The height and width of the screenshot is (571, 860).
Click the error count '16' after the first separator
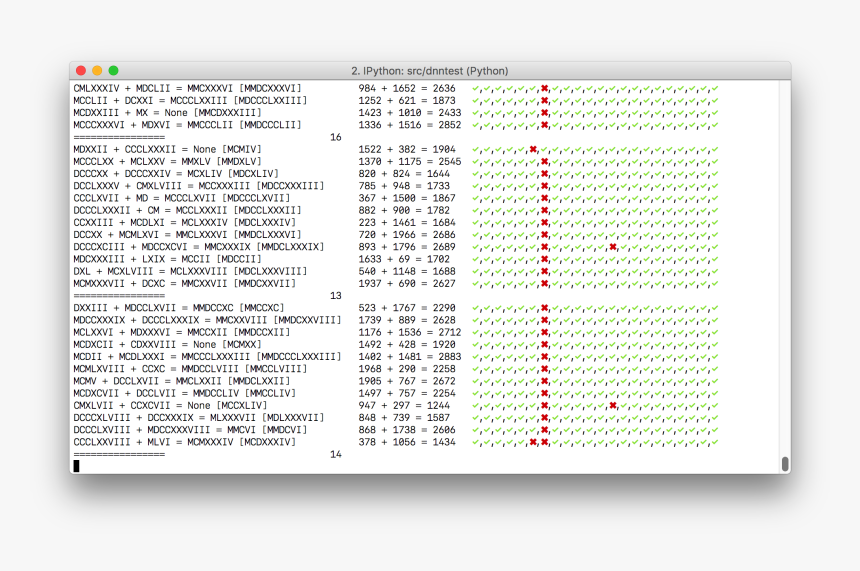coord(336,137)
